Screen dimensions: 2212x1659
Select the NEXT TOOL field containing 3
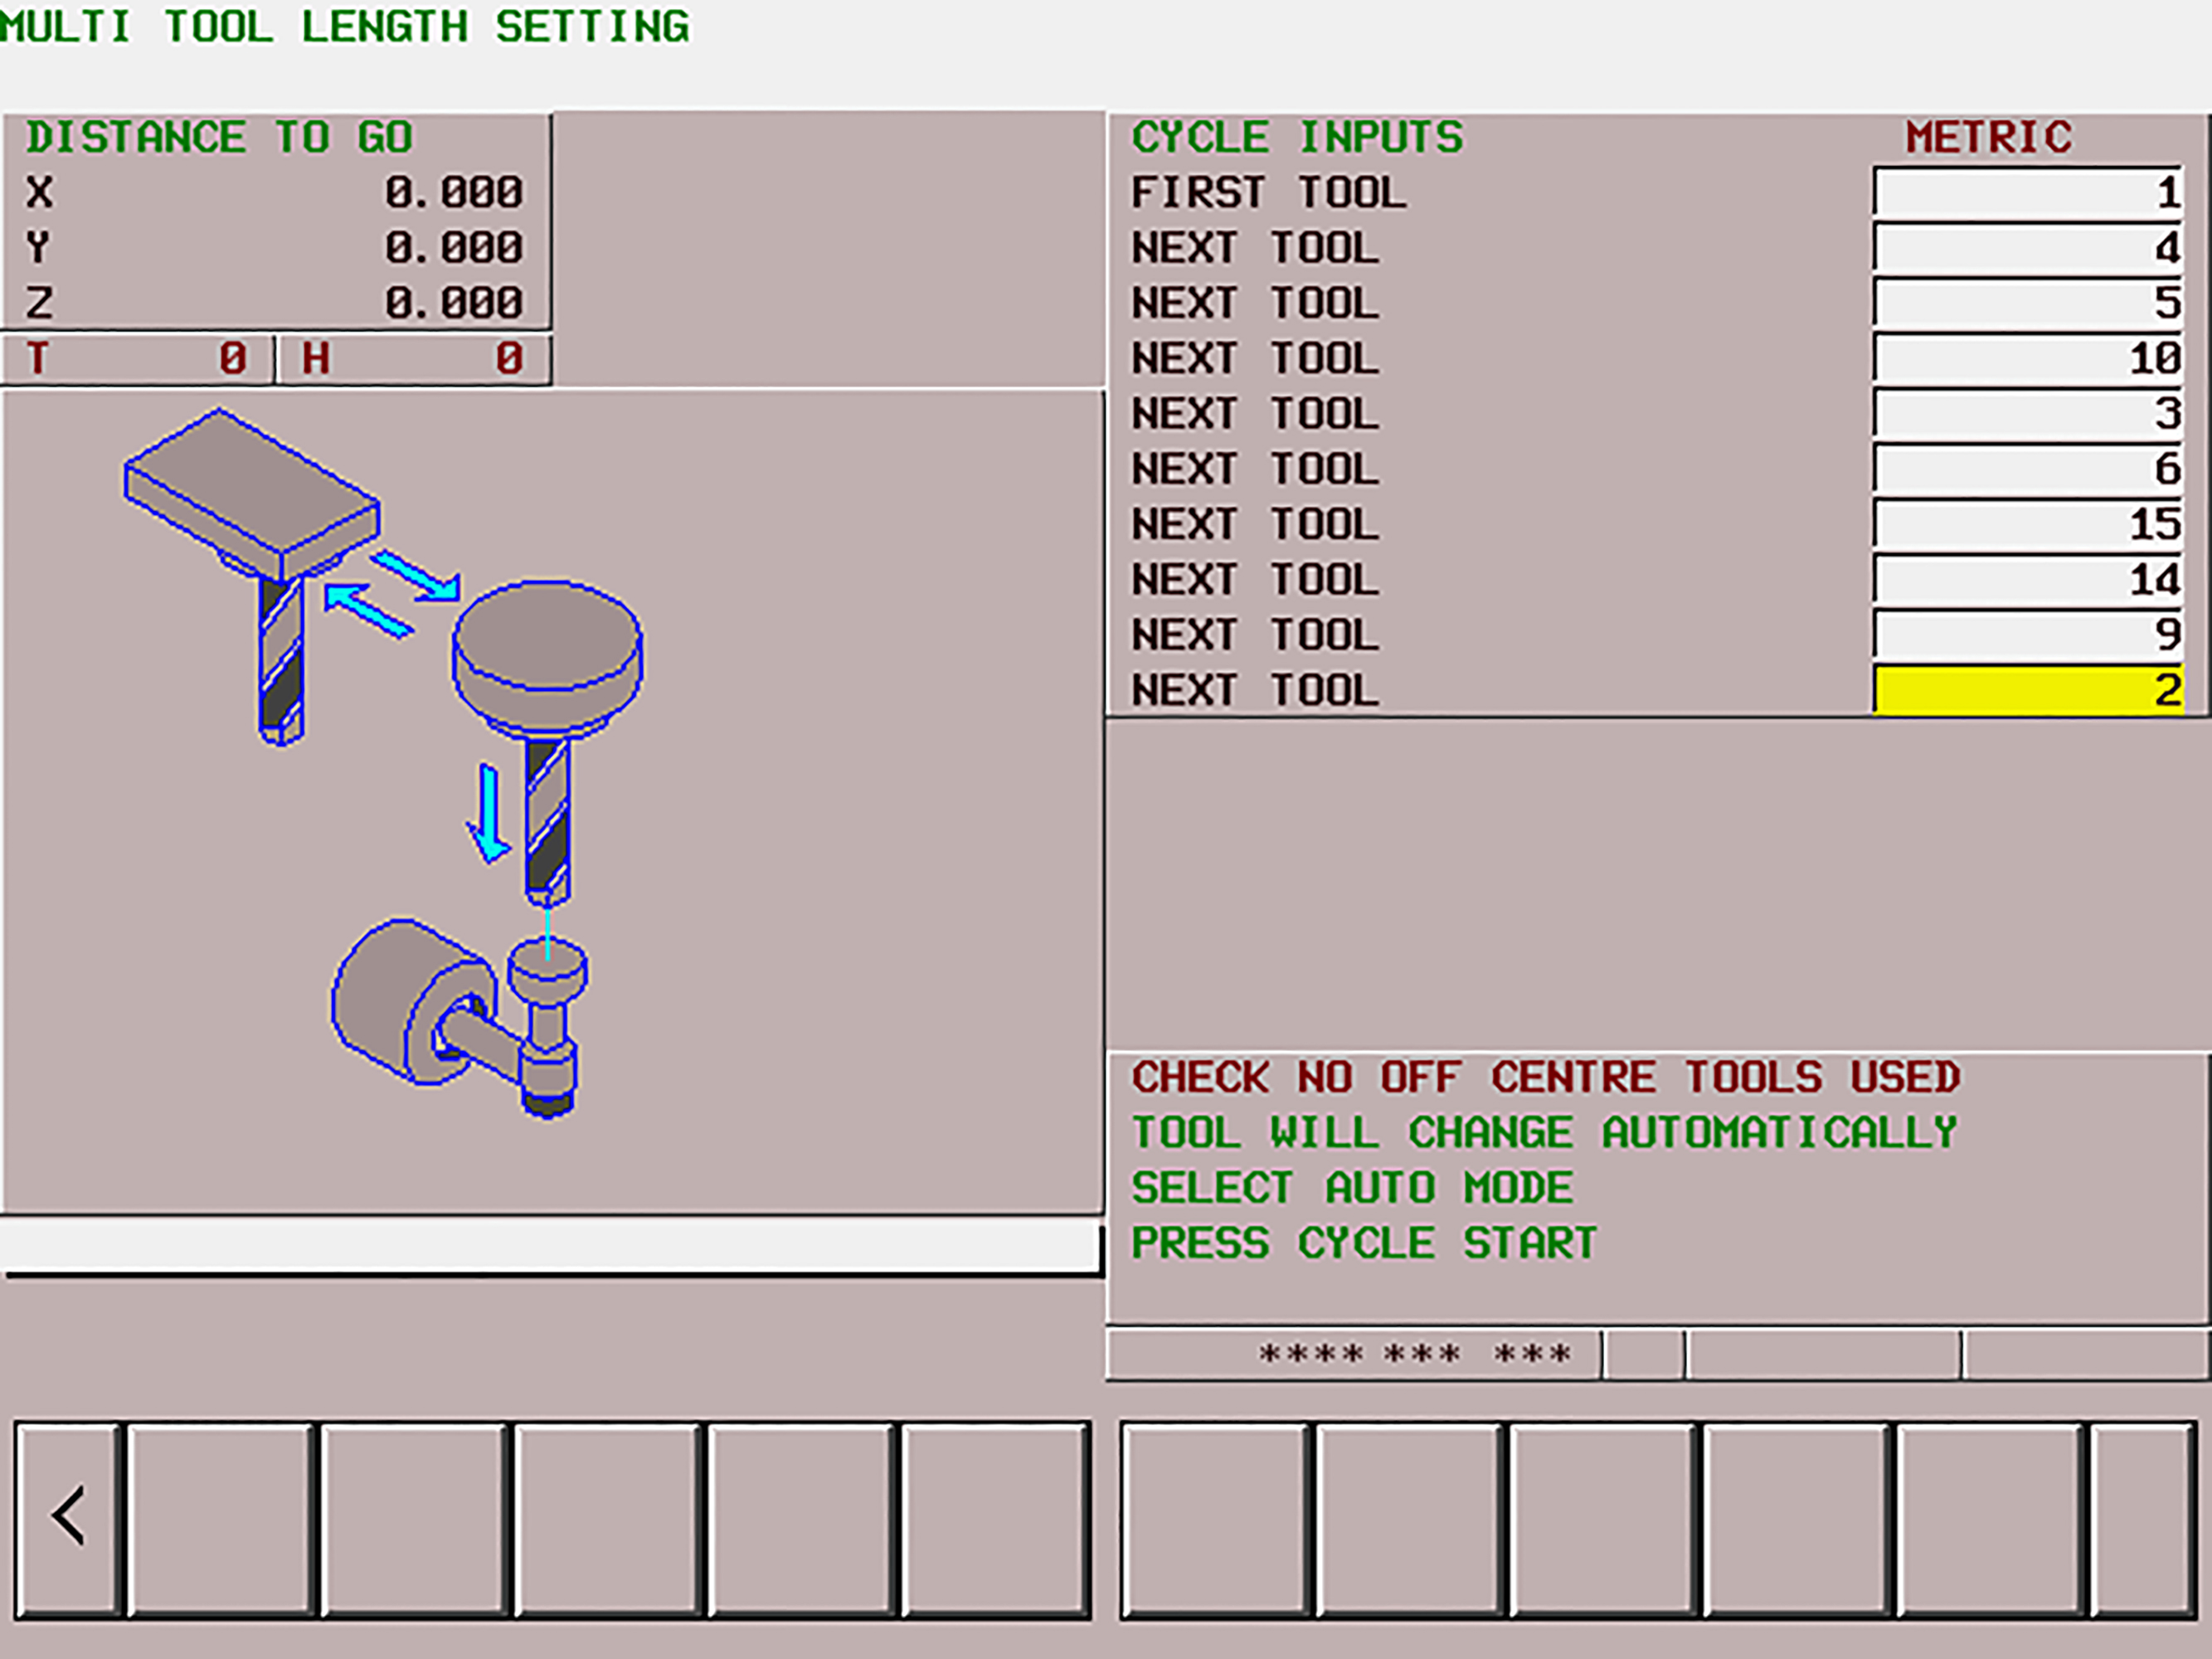(2026, 413)
